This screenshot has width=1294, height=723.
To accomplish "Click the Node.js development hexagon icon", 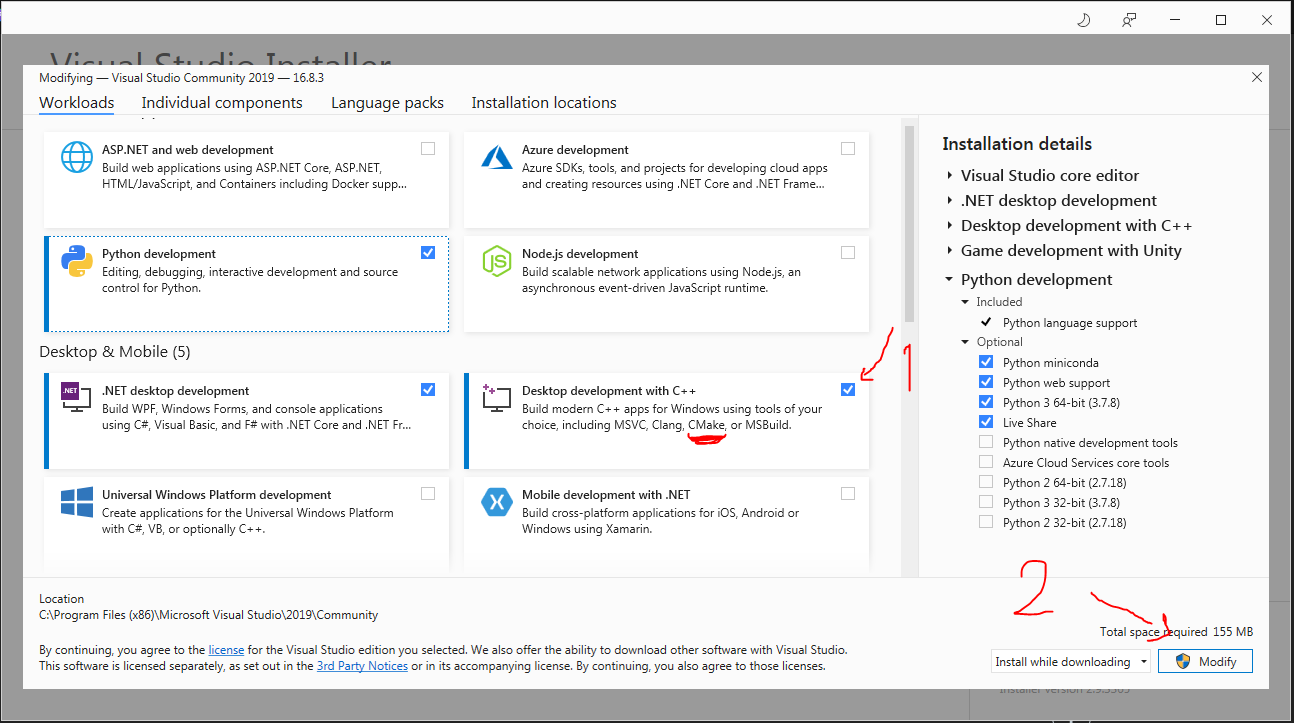I will pyautogui.click(x=497, y=261).
